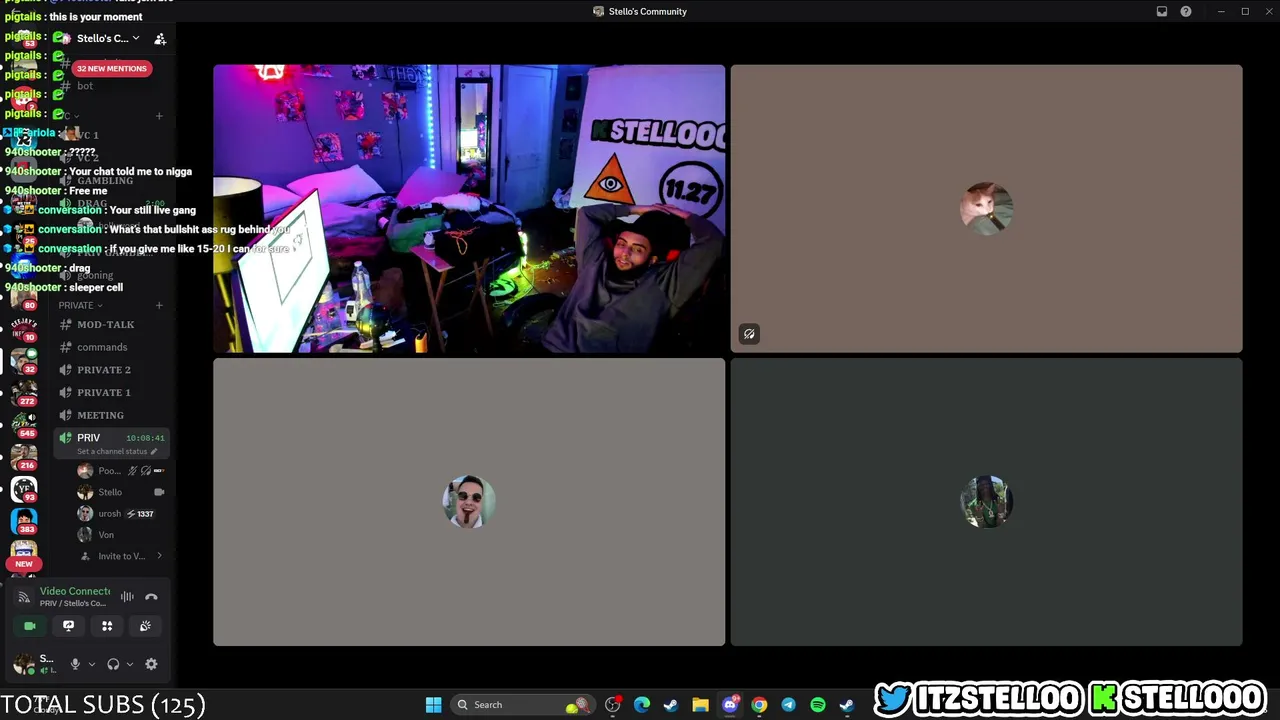Open Telegram from taskbar
The height and width of the screenshot is (720, 1280).
pyautogui.click(x=788, y=705)
